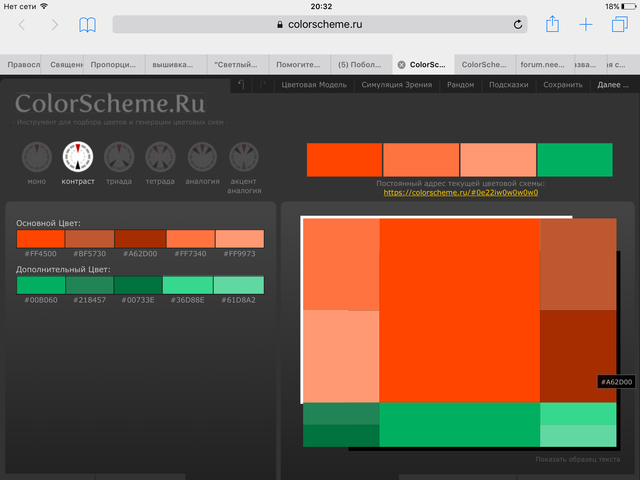The image size is (640, 480).
Task: Click the large green preview bar
Action: (460, 424)
